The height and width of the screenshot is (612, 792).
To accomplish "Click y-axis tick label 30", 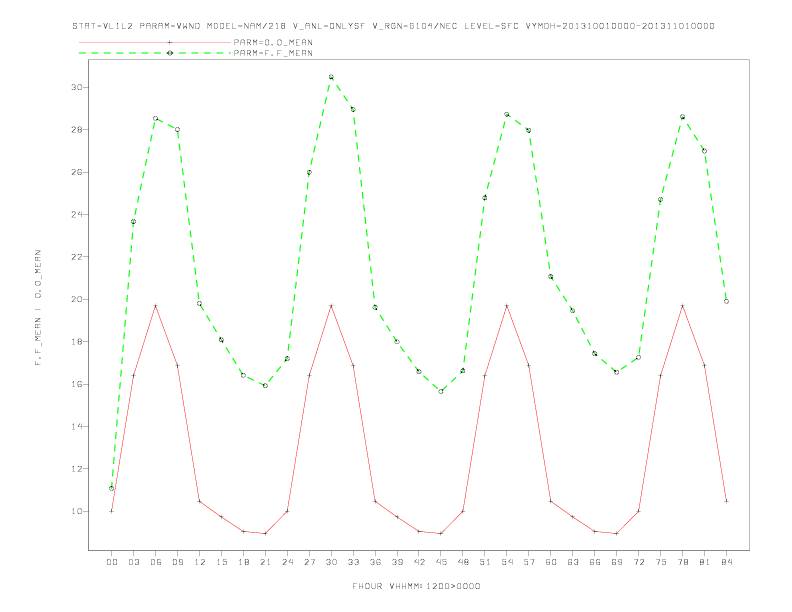I will pyautogui.click(x=76, y=87).
